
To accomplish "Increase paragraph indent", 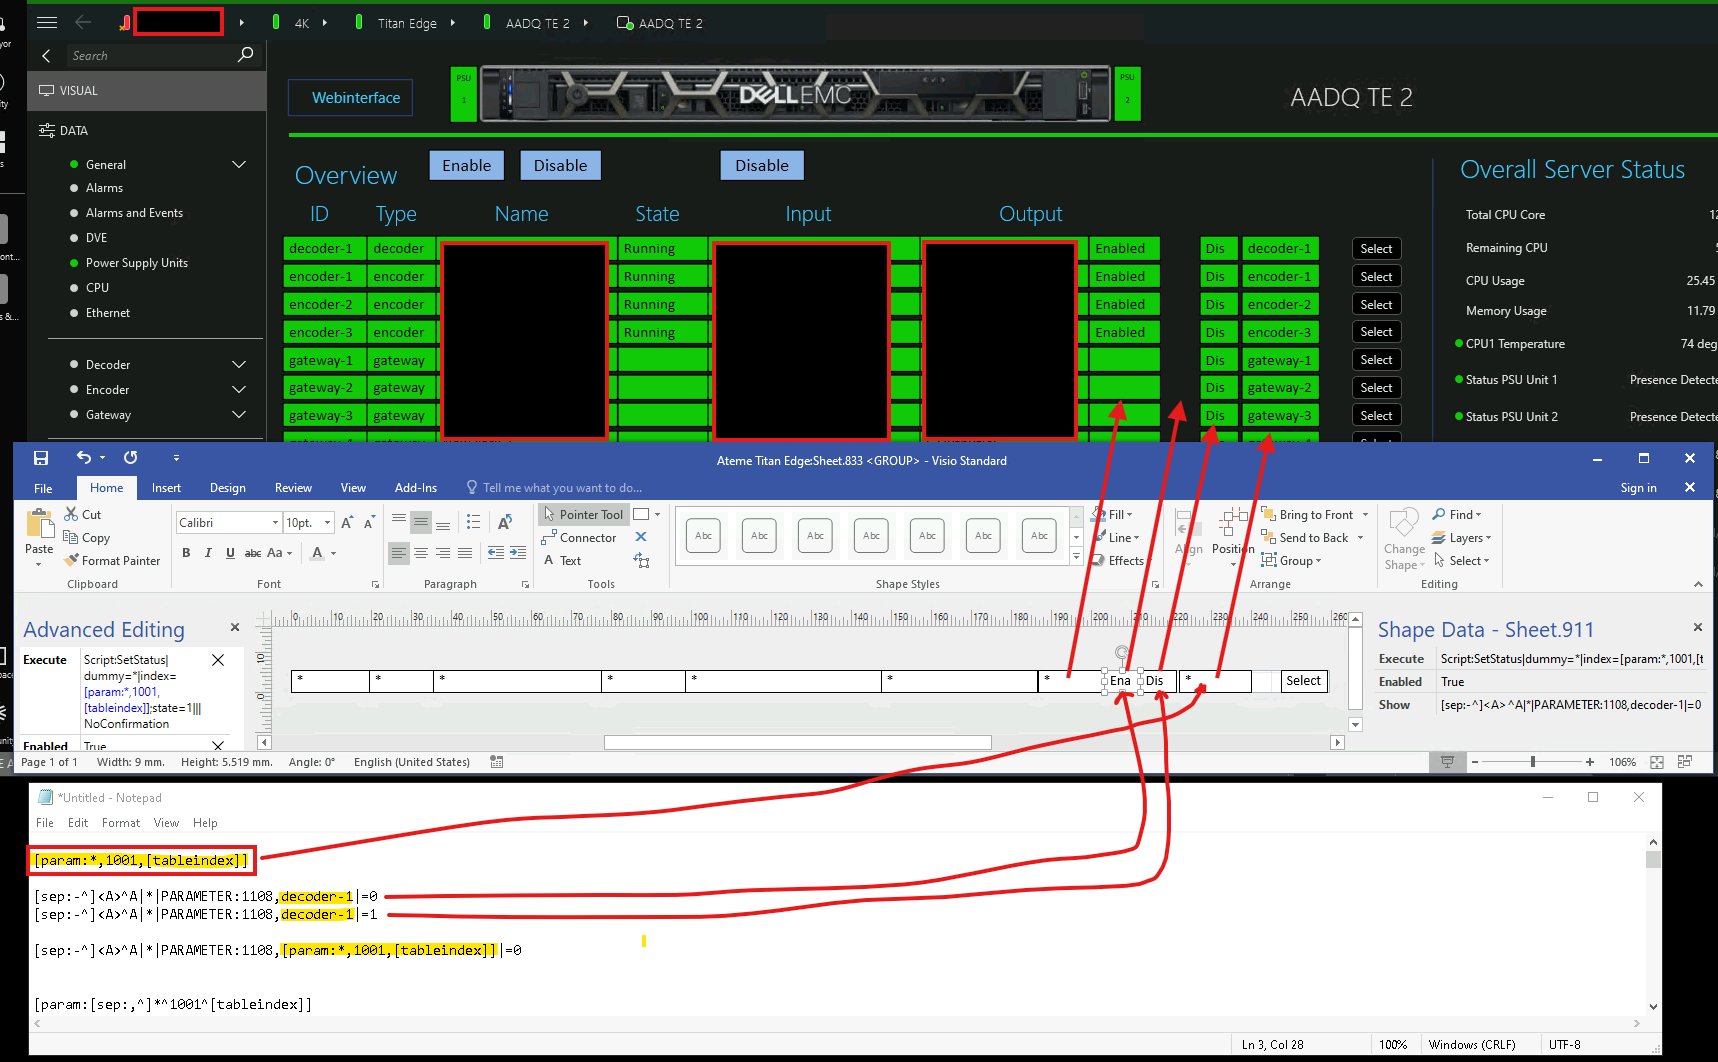I will click(518, 553).
